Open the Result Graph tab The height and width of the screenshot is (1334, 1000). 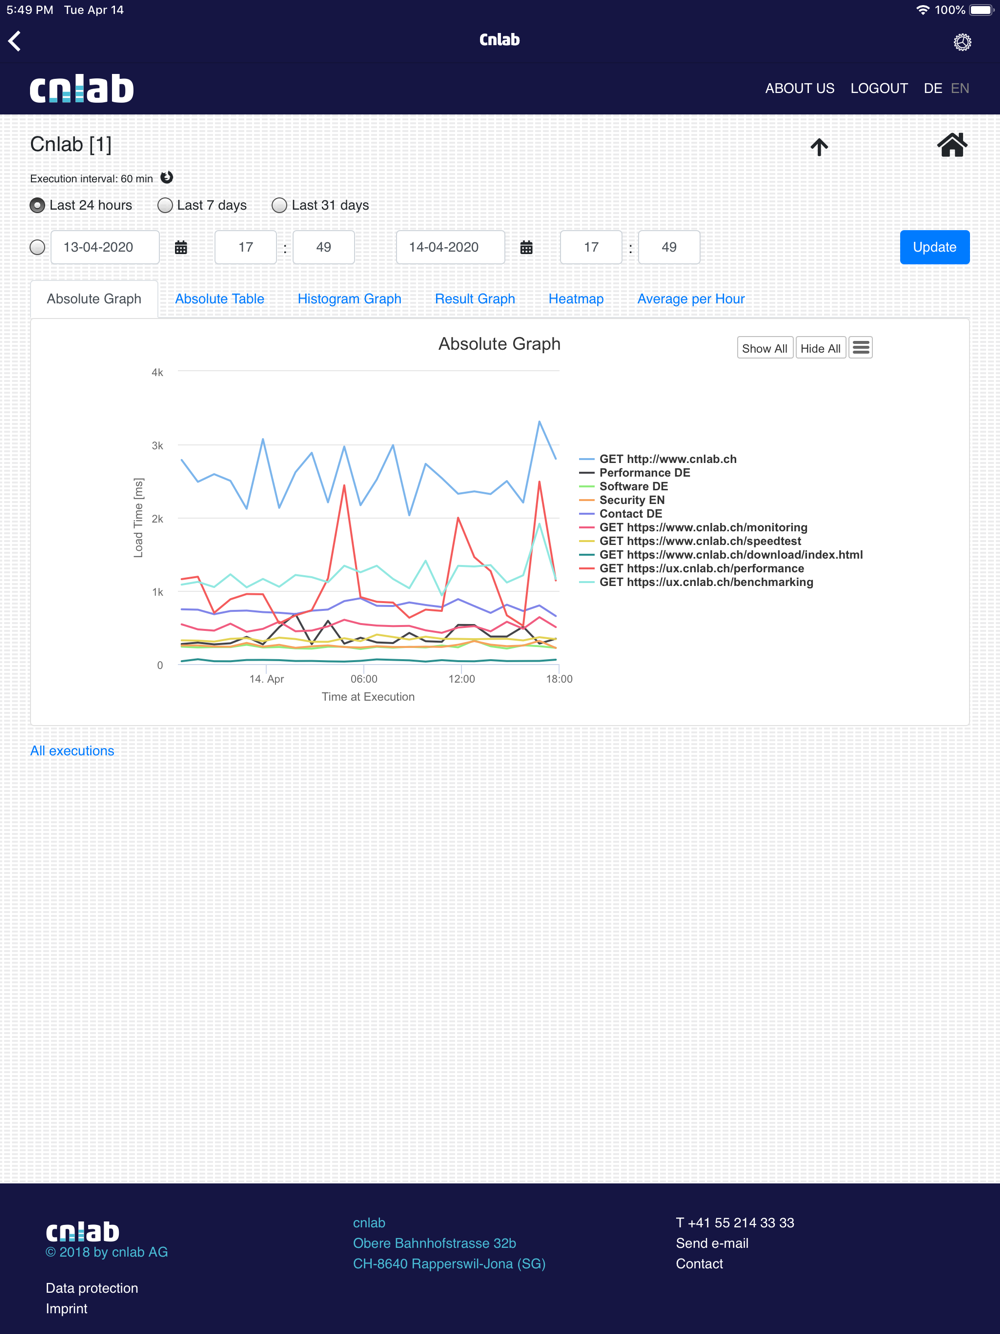[475, 299]
